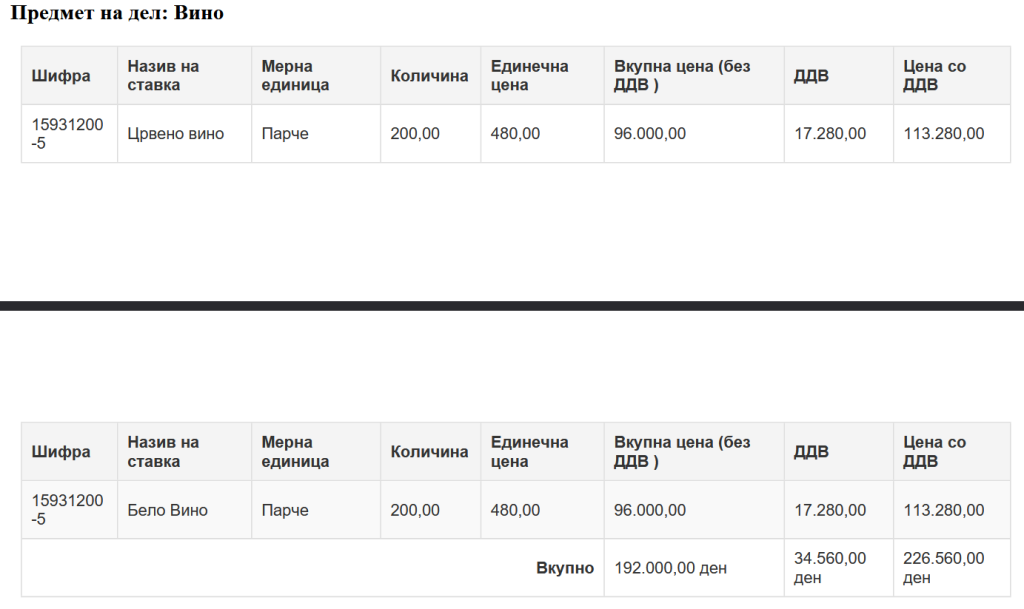Image resolution: width=1024 pixels, height=609 pixels.
Task: Select the "Бело Вино" item name cell
Action: pyautogui.click(x=168, y=510)
